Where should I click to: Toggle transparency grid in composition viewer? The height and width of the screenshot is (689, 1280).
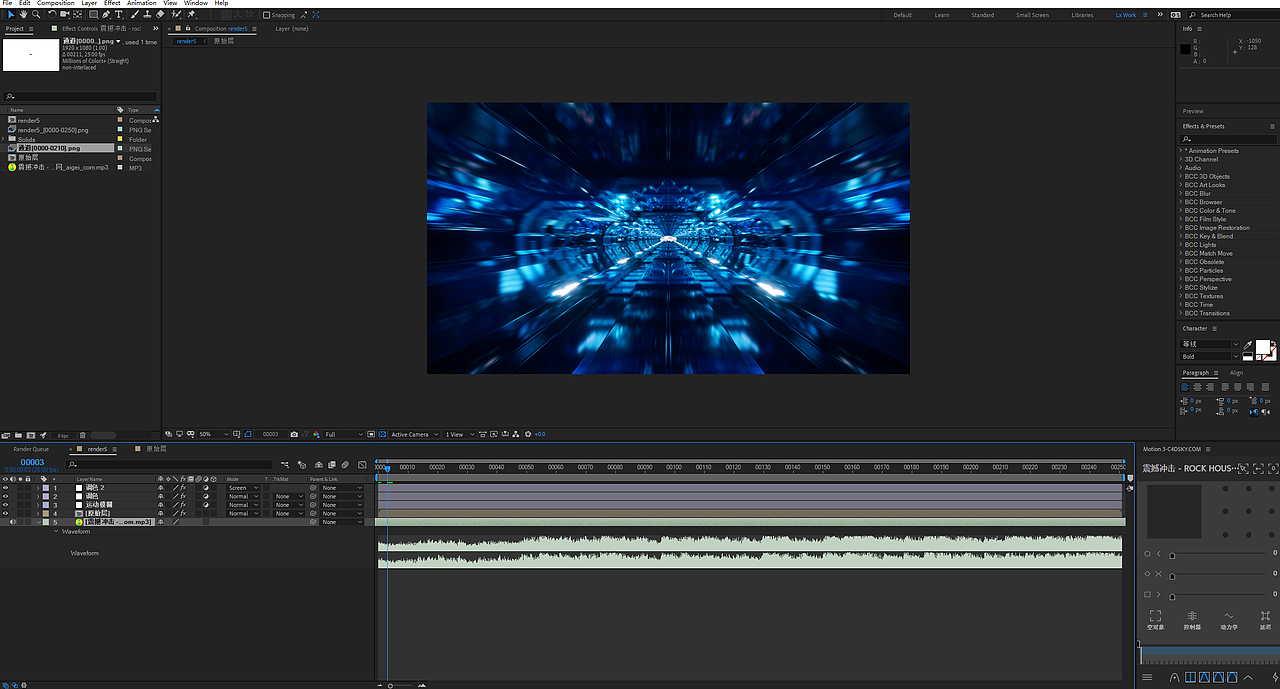pos(382,435)
